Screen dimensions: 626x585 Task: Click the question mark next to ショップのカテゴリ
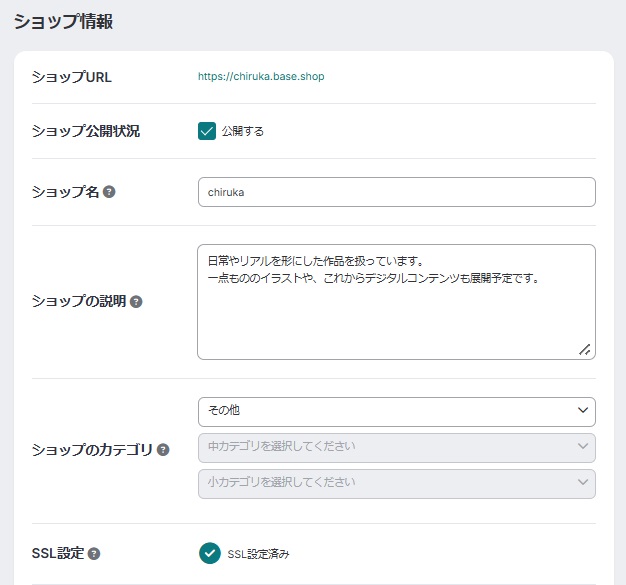[x=163, y=450]
